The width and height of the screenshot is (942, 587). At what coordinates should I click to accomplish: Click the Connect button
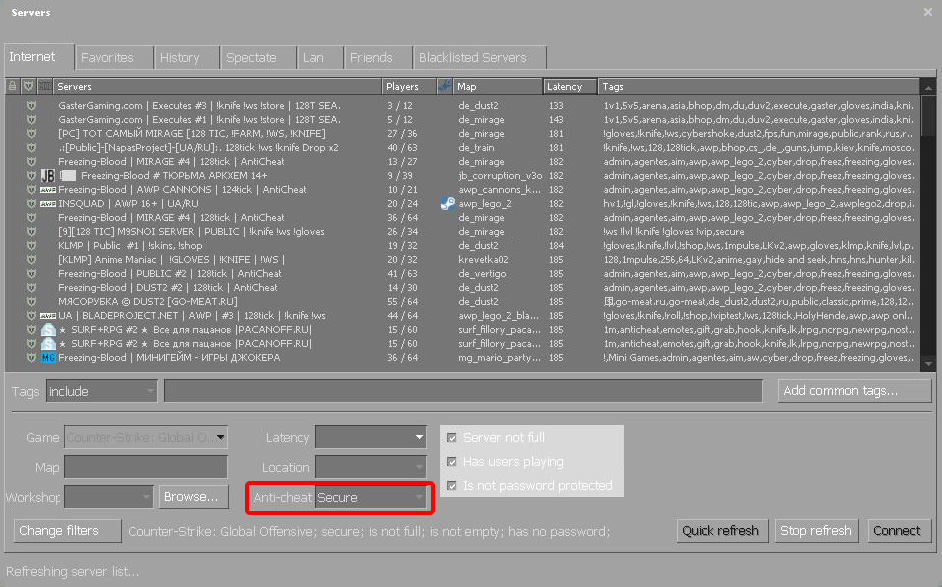click(x=899, y=531)
